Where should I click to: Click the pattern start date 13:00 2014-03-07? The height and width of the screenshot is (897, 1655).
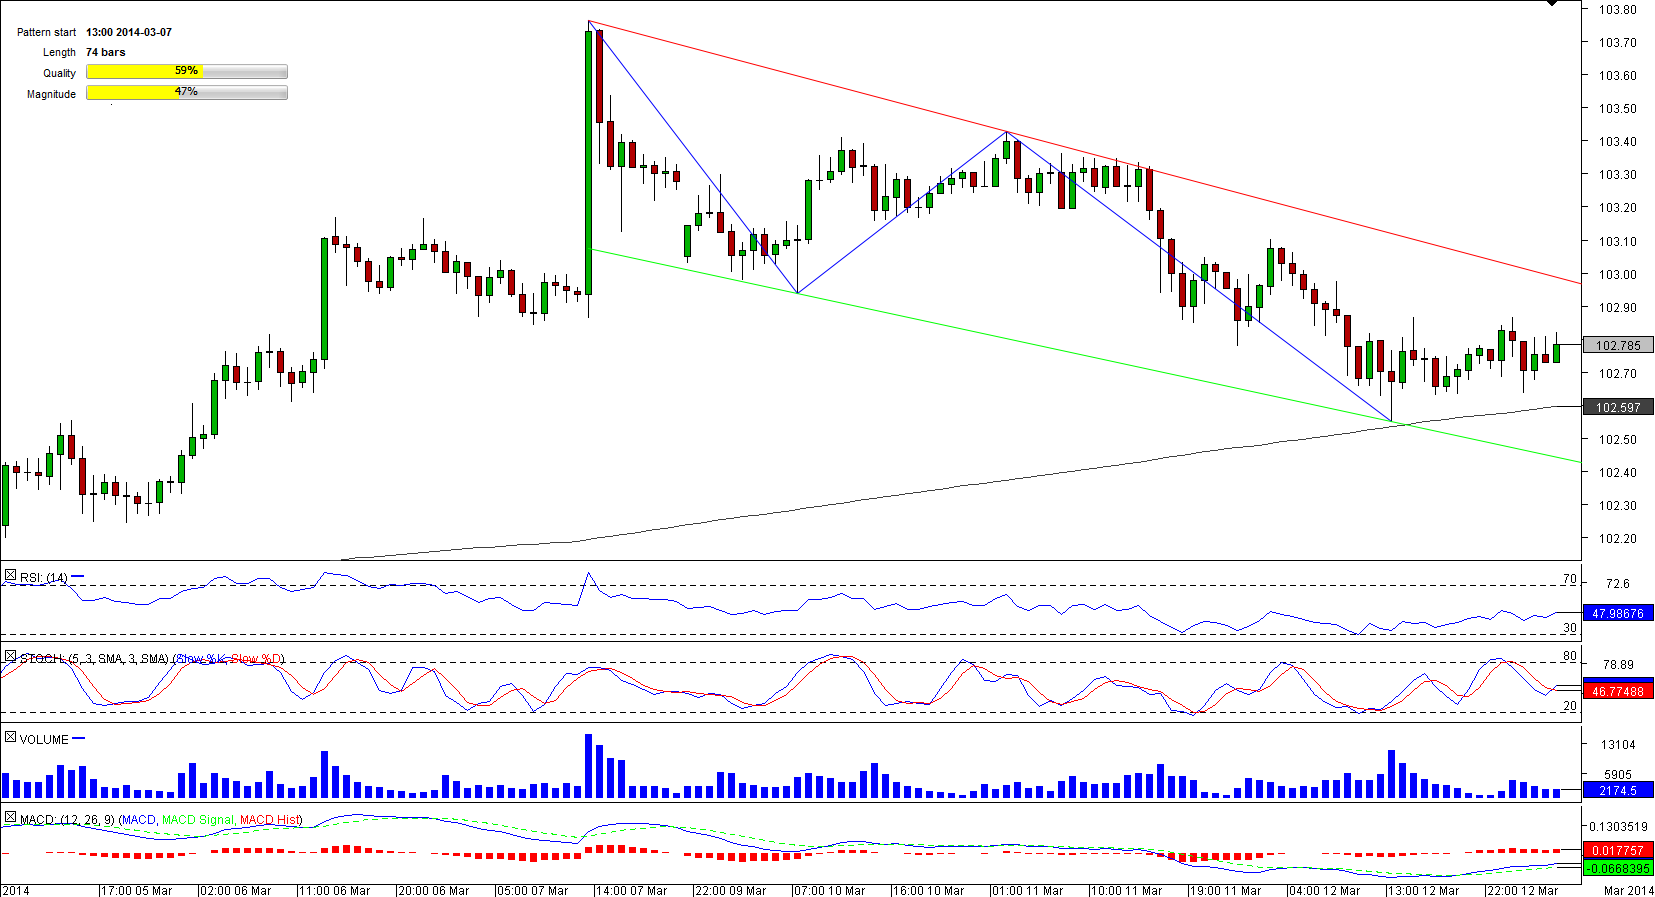tap(129, 32)
